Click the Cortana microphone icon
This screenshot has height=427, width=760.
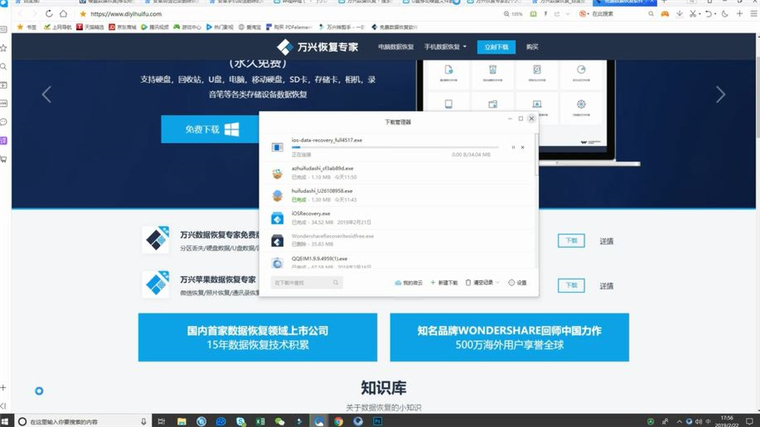[143, 421]
